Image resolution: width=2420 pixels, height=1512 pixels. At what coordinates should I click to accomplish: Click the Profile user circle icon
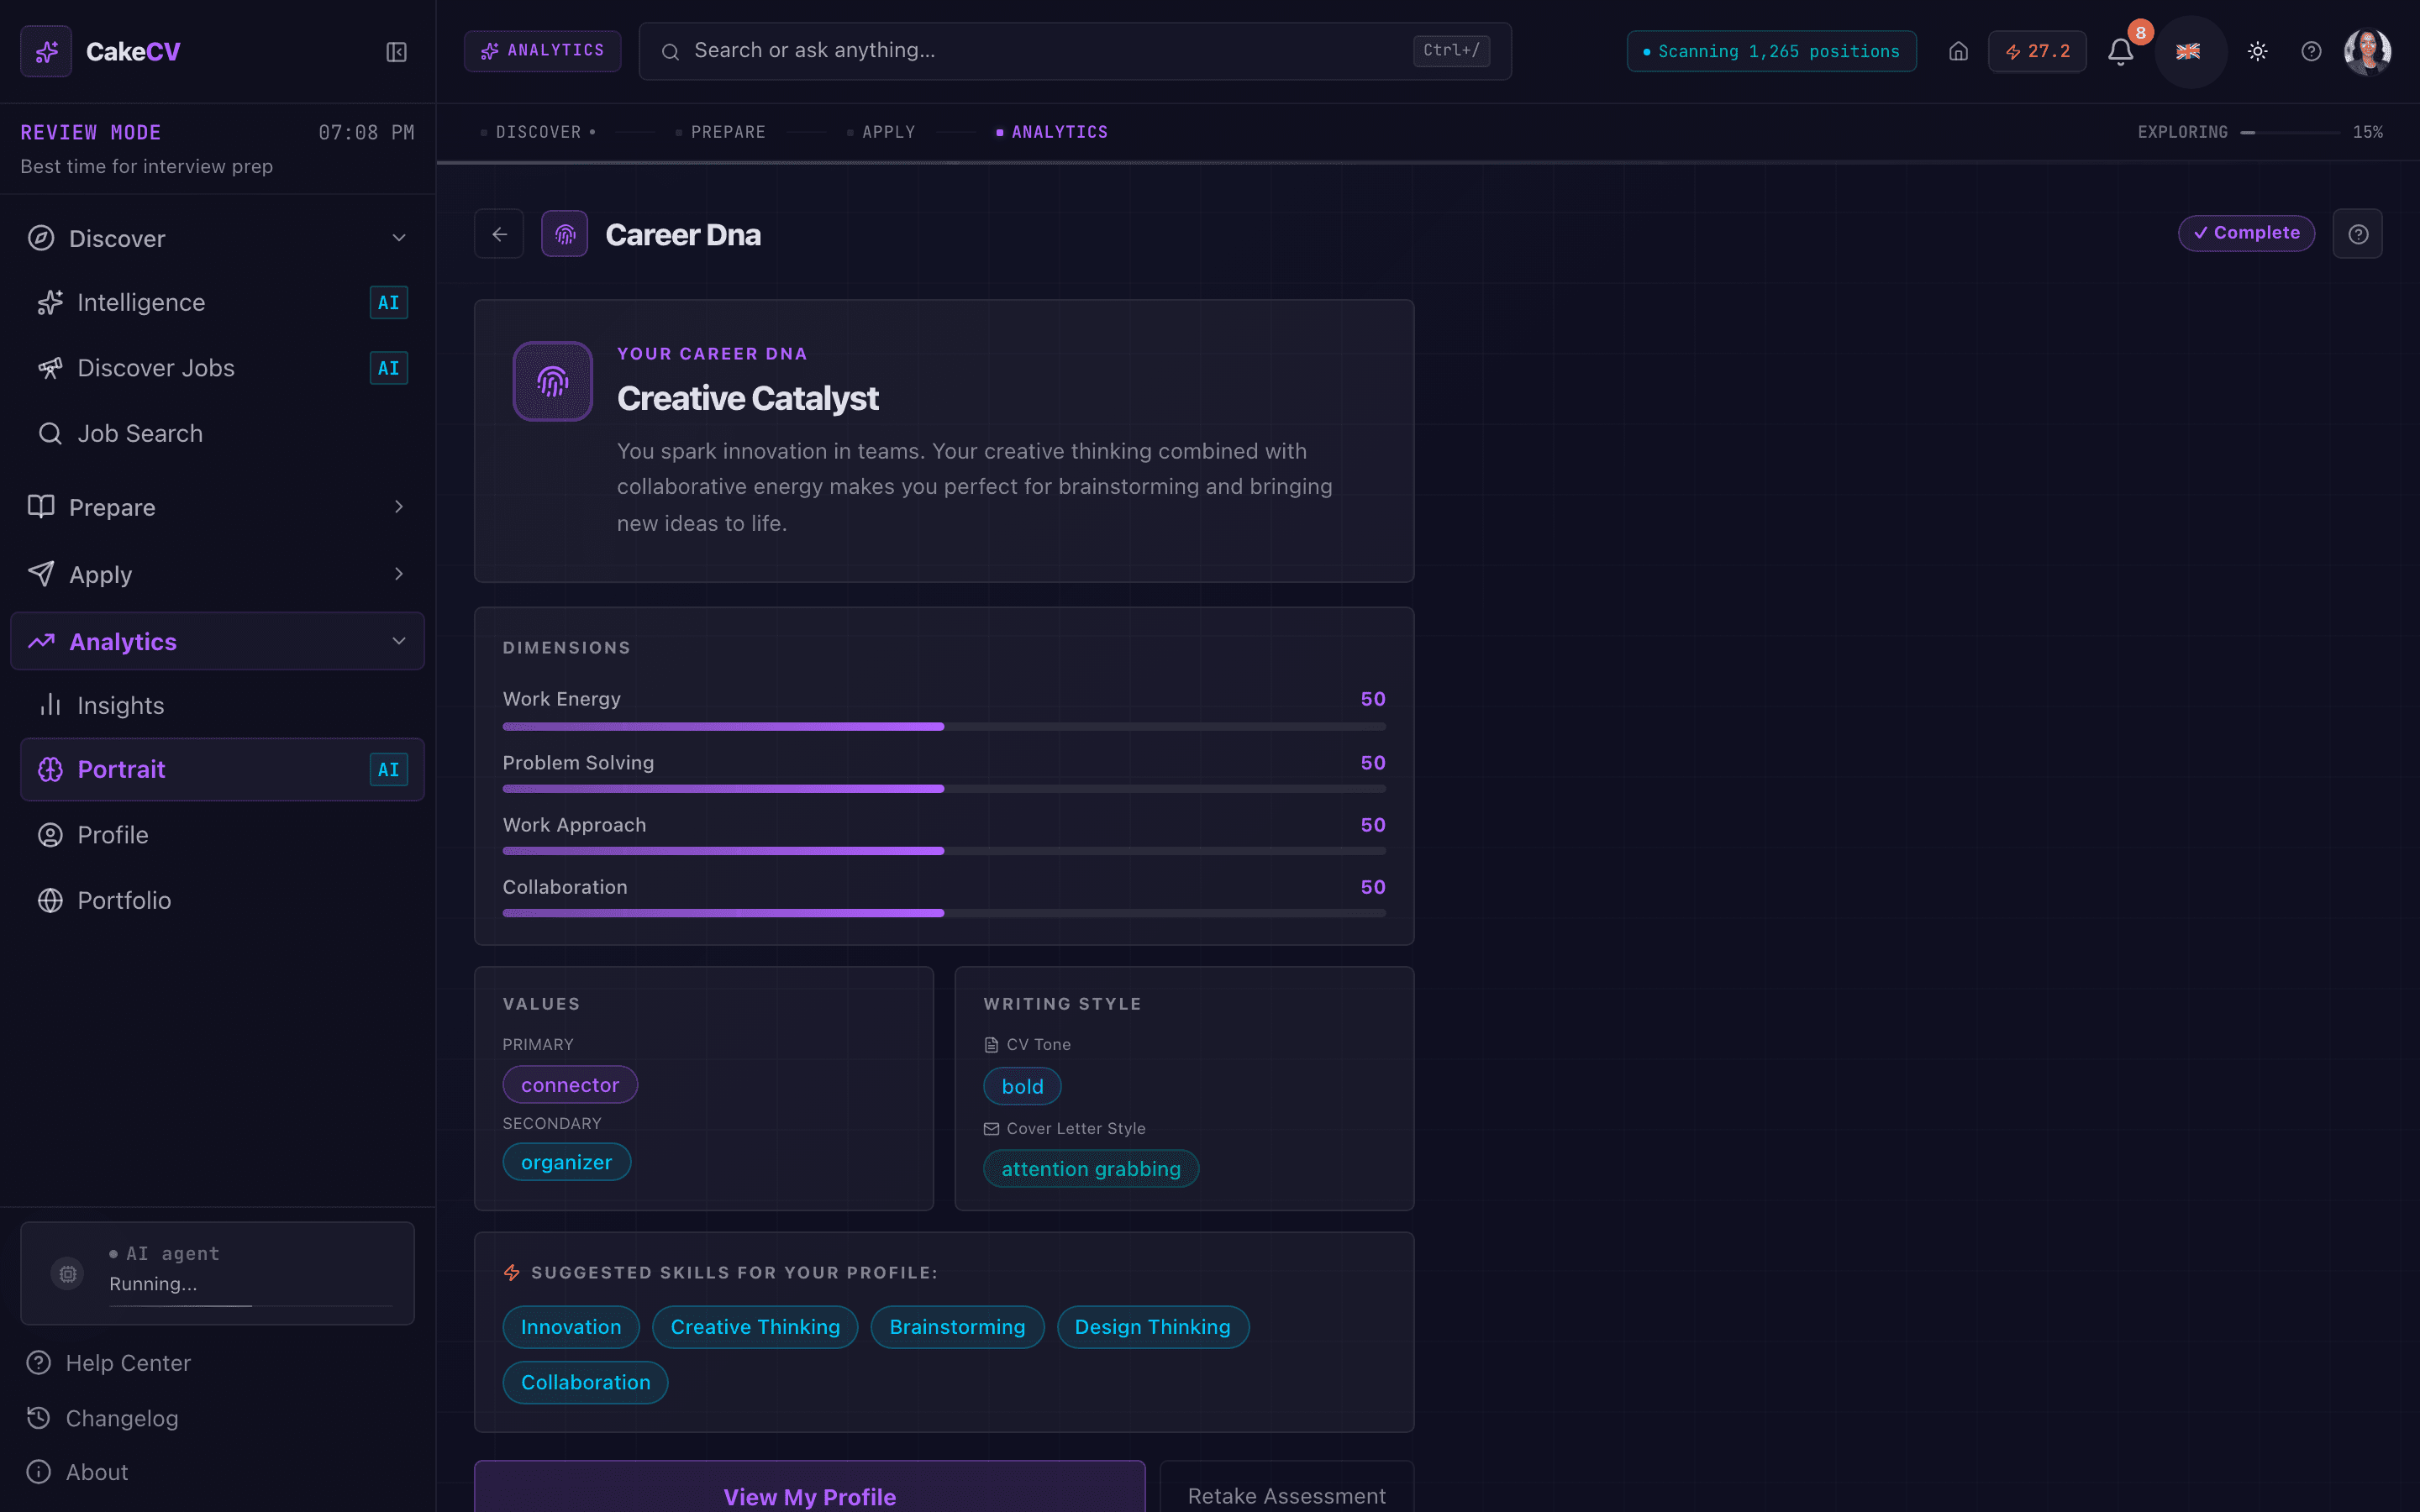click(50, 835)
